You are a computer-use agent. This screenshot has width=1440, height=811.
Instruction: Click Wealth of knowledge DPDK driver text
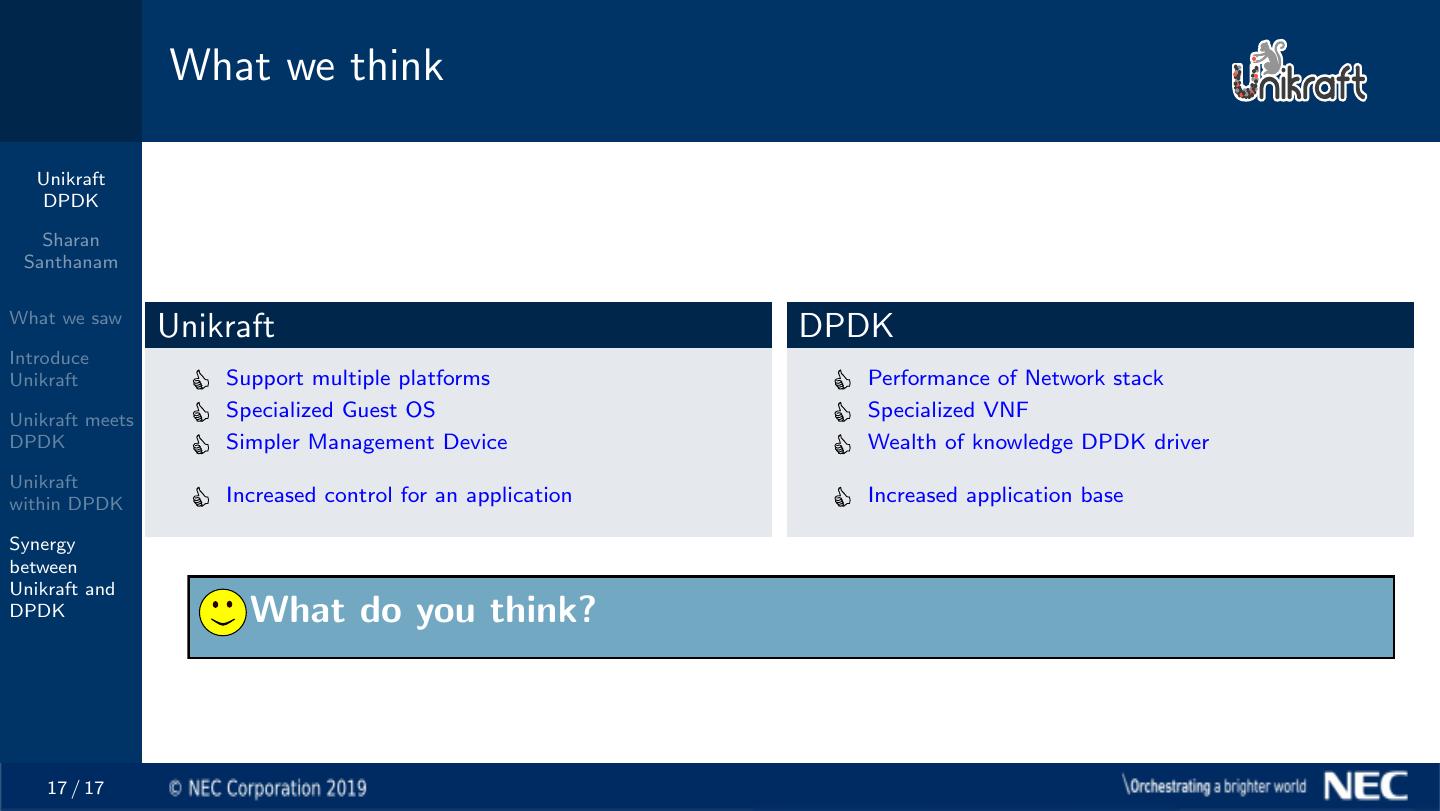click(1039, 443)
